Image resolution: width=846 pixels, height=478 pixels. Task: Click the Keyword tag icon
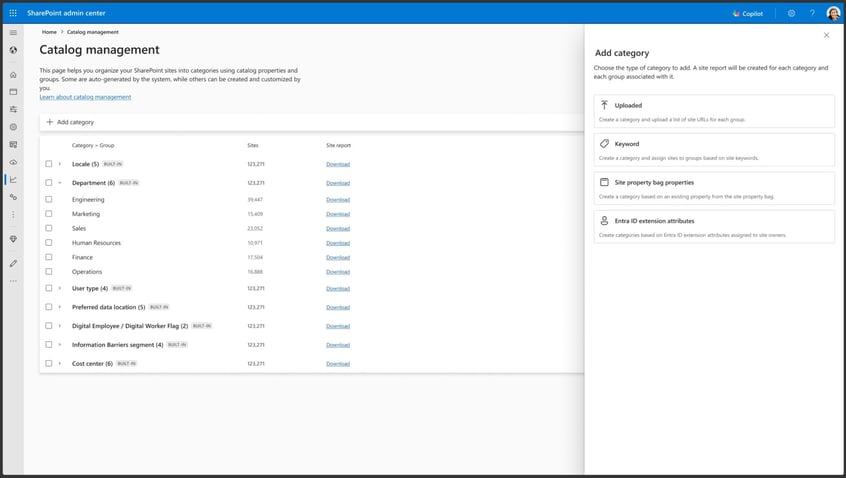click(604, 144)
